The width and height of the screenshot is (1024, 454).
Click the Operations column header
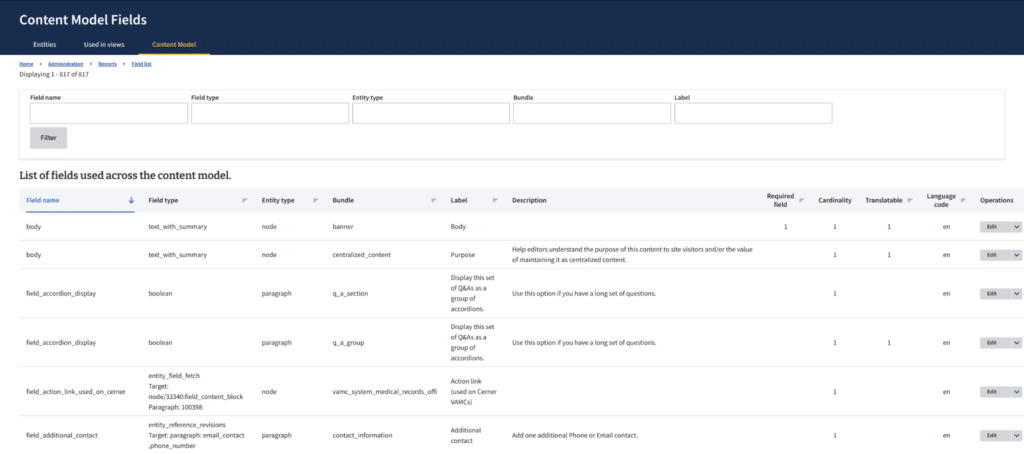click(x=997, y=201)
